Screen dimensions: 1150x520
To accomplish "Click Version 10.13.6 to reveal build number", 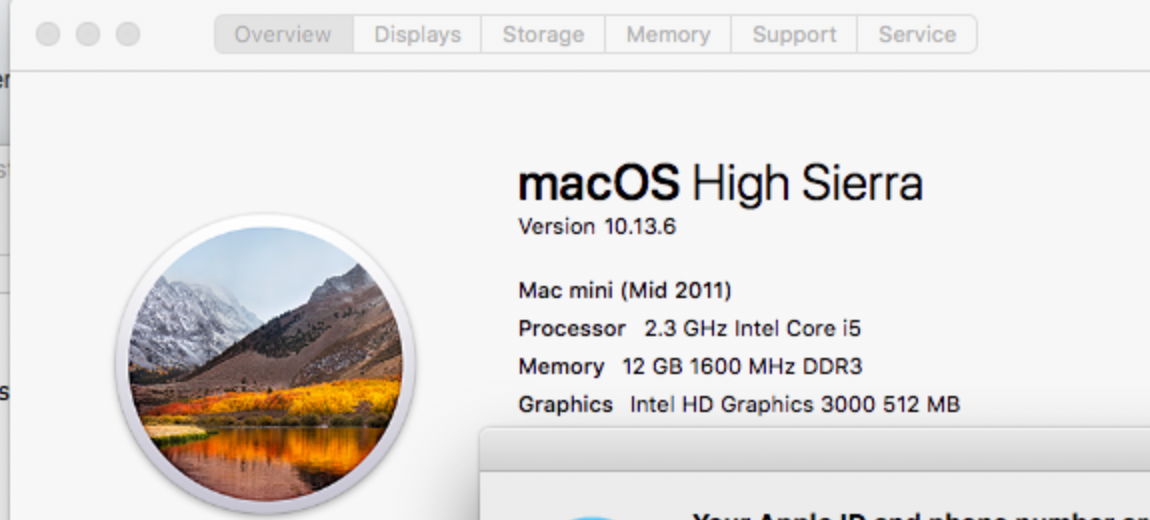I will [x=597, y=227].
